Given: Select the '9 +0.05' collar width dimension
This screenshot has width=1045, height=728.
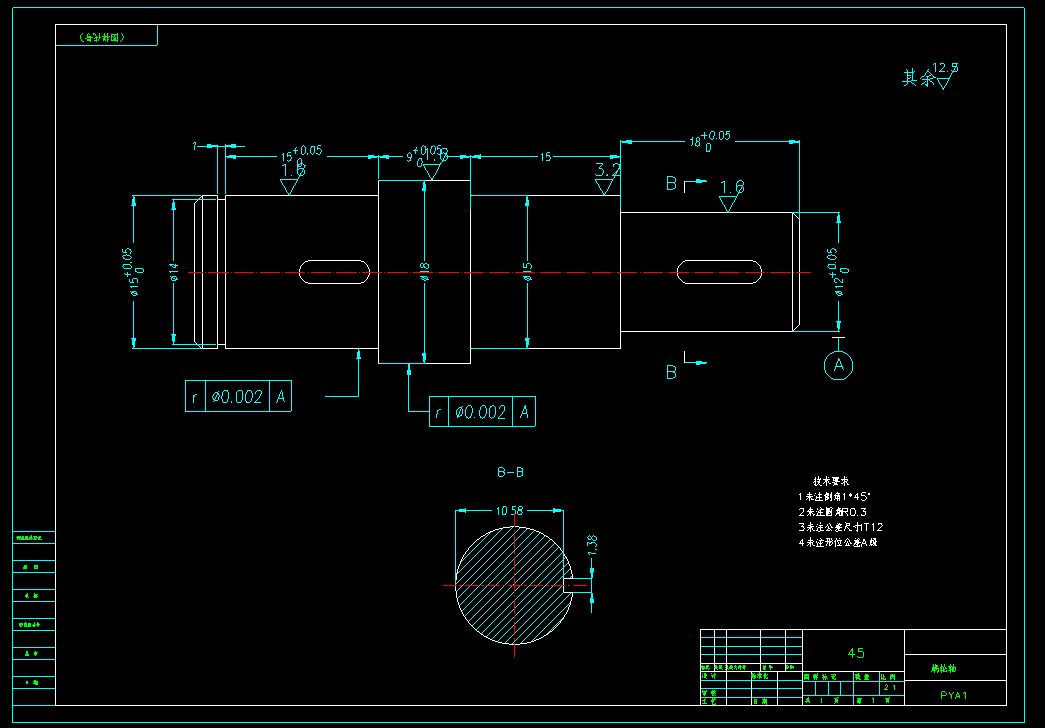Looking at the screenshot, I should [425, 155].
